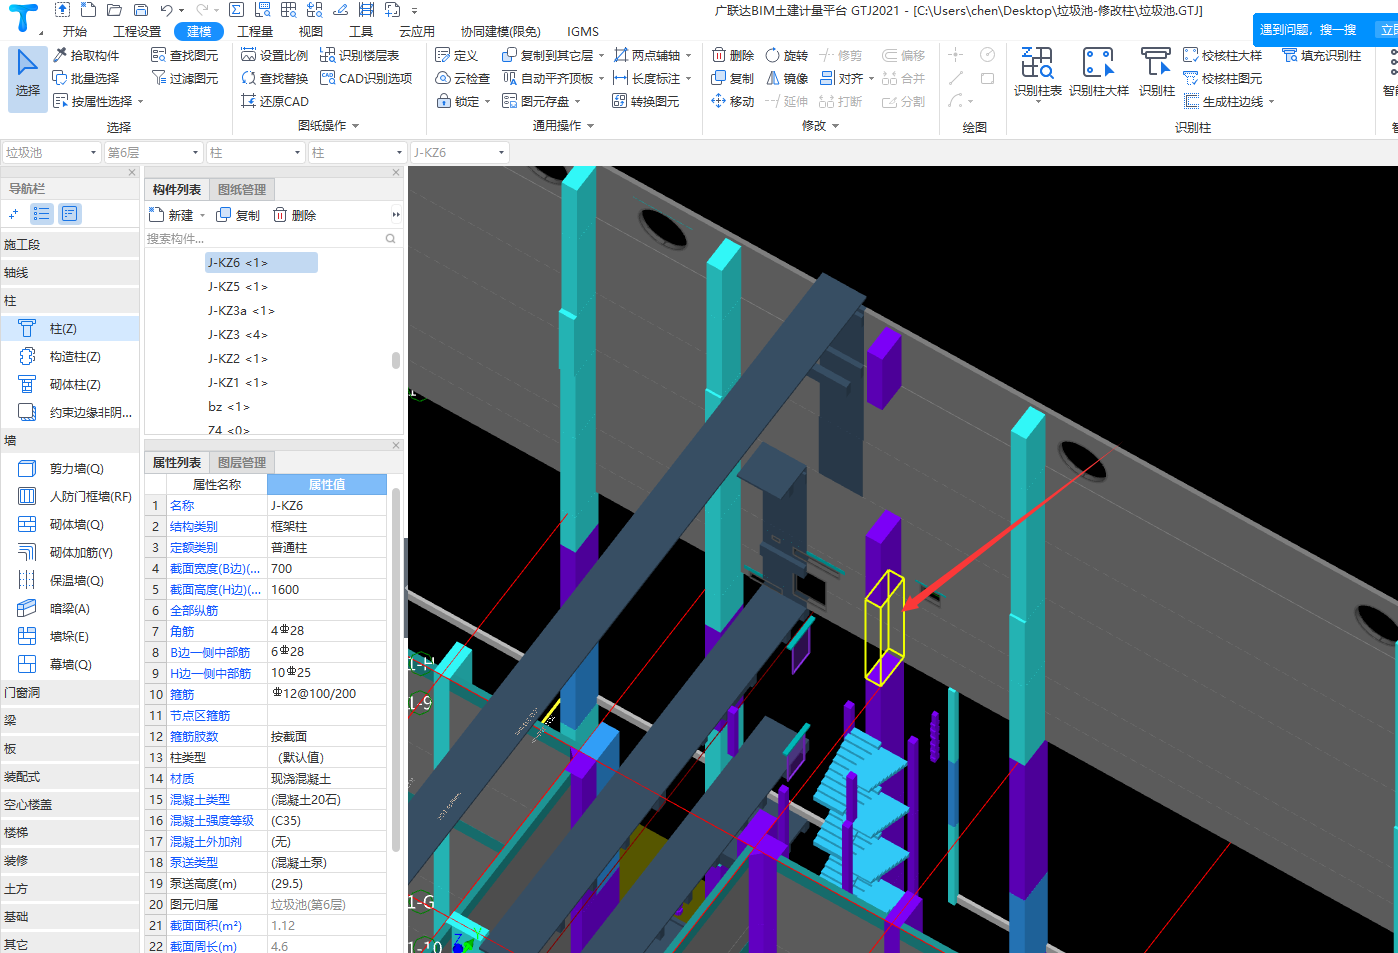Image resolution: width=1398 pixels, height=953 pixels.
Task: Click 旋转 rotate tool
Action: (787, 55)
